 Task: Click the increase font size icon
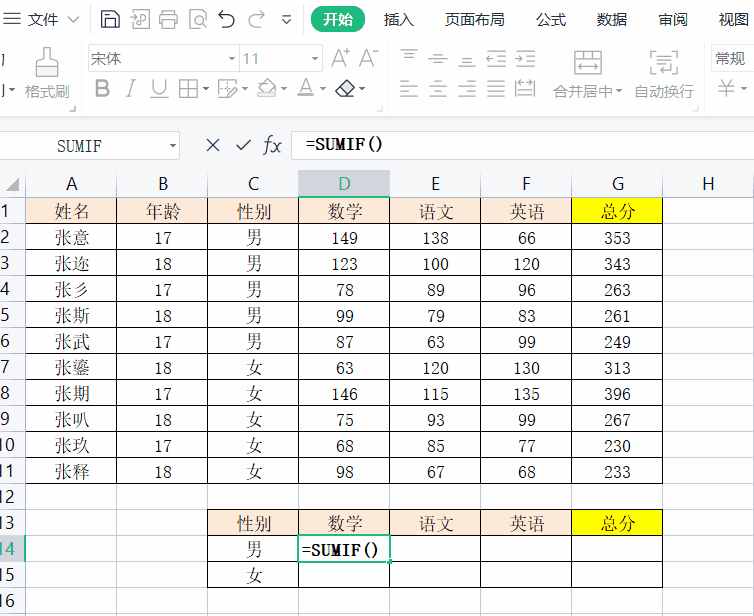pos(341,58)
